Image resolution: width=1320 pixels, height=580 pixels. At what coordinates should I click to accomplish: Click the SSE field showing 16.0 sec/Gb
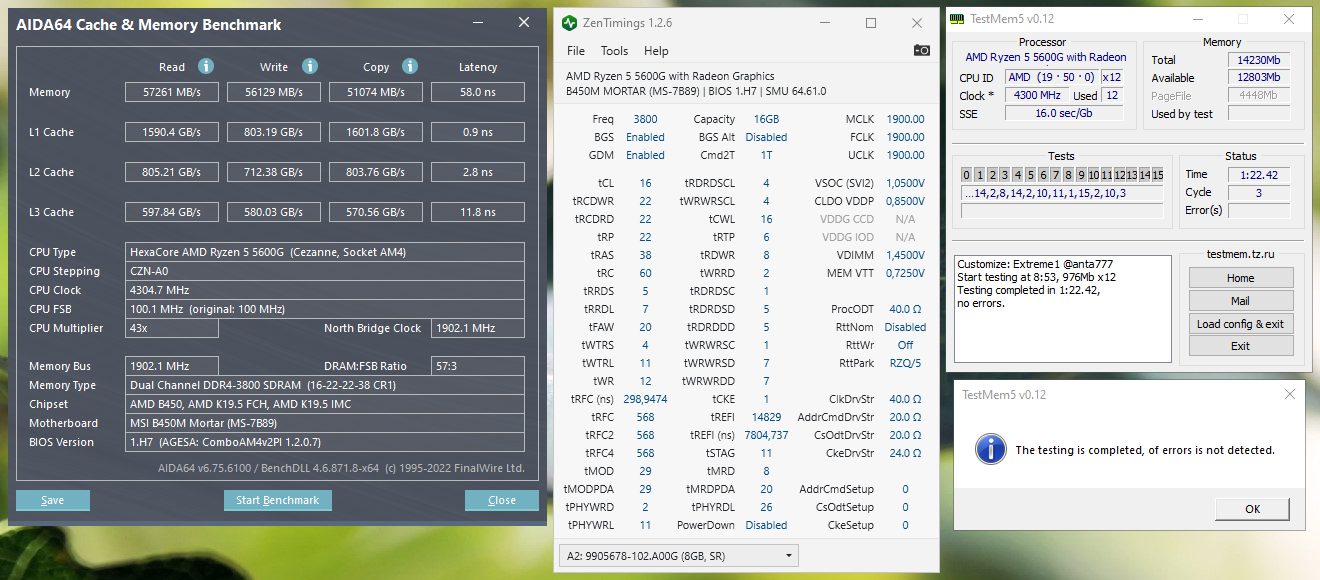(1063, 113)
